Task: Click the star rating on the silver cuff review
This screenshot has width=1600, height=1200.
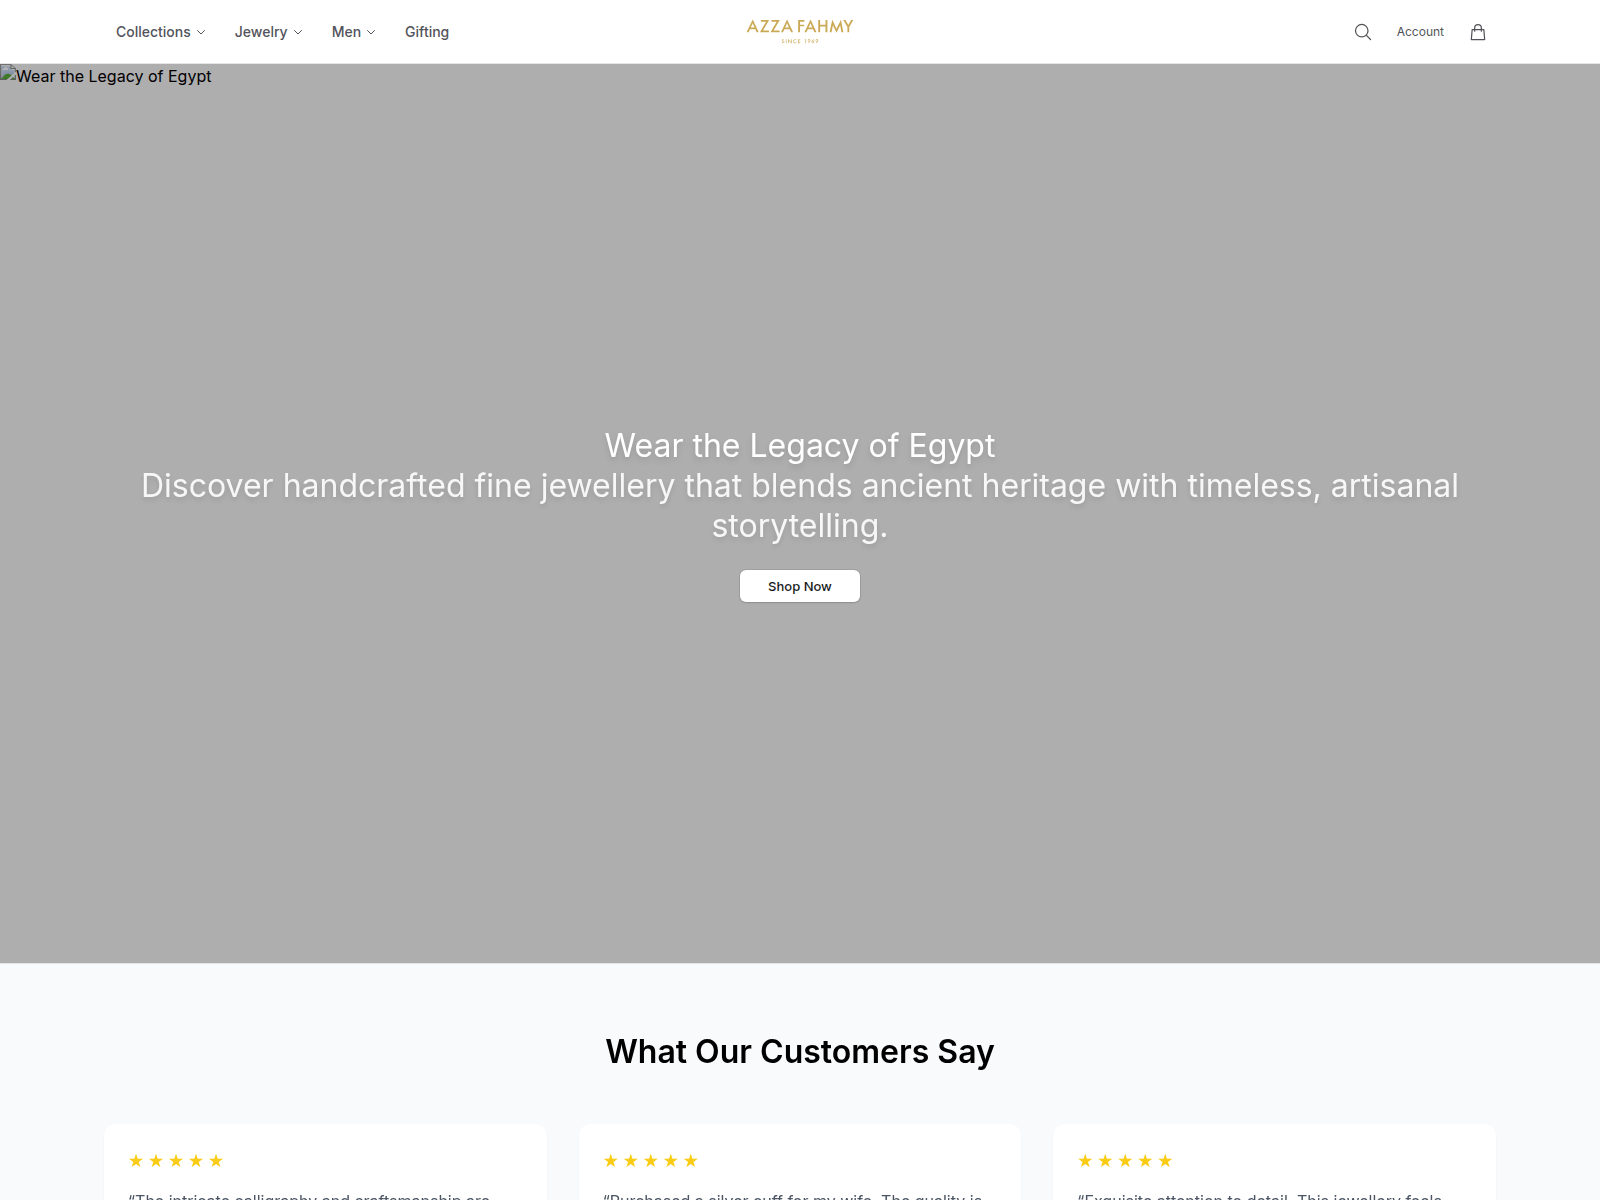Action: tap(651, 1160)
